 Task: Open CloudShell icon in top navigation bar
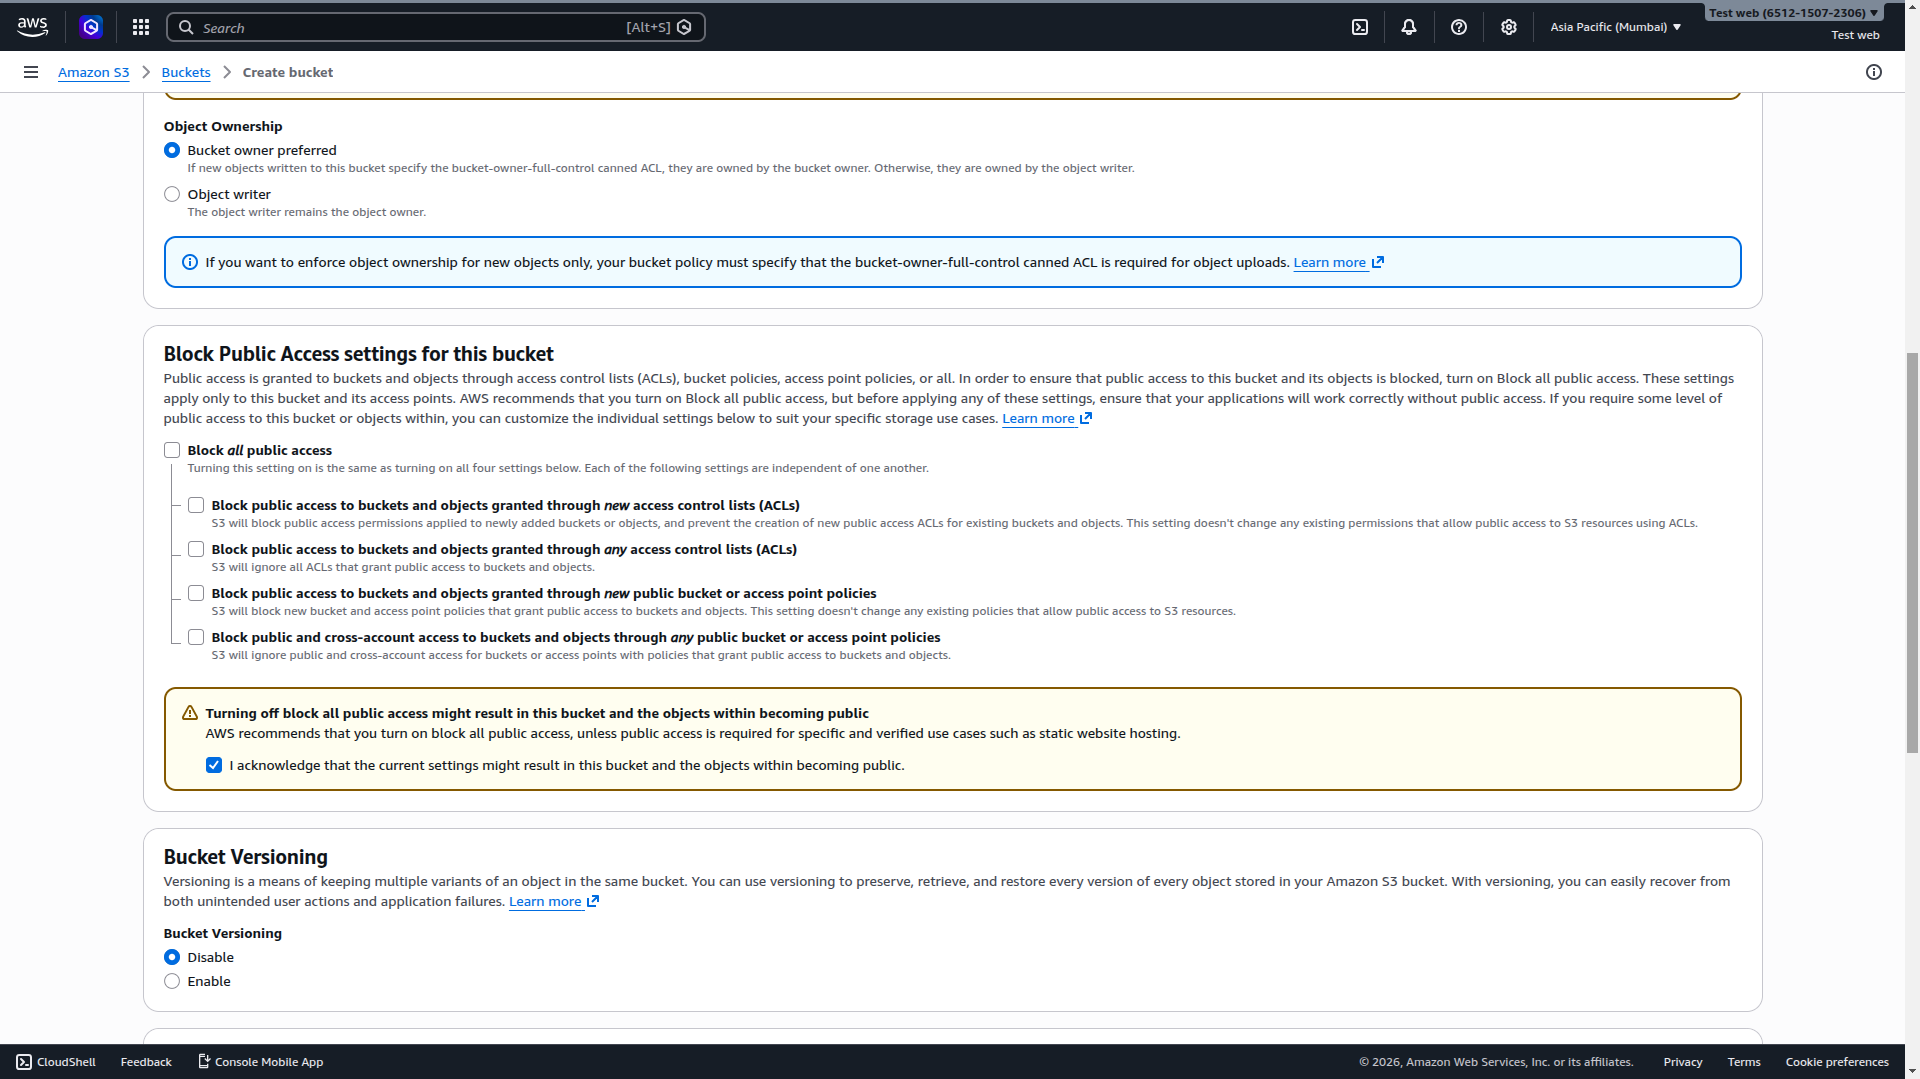coord(1360,27)
